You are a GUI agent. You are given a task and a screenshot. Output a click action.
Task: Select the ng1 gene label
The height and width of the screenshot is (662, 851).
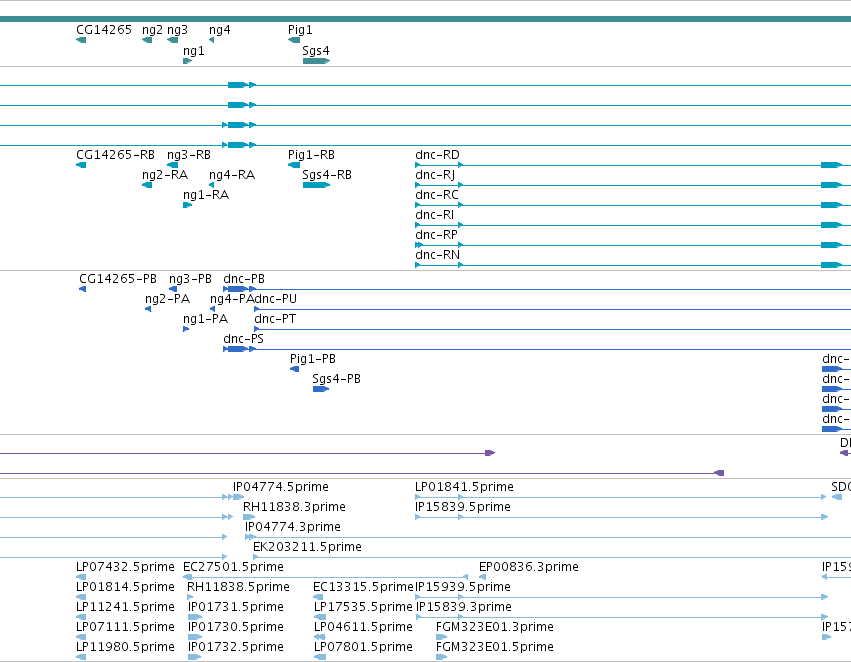194,50
